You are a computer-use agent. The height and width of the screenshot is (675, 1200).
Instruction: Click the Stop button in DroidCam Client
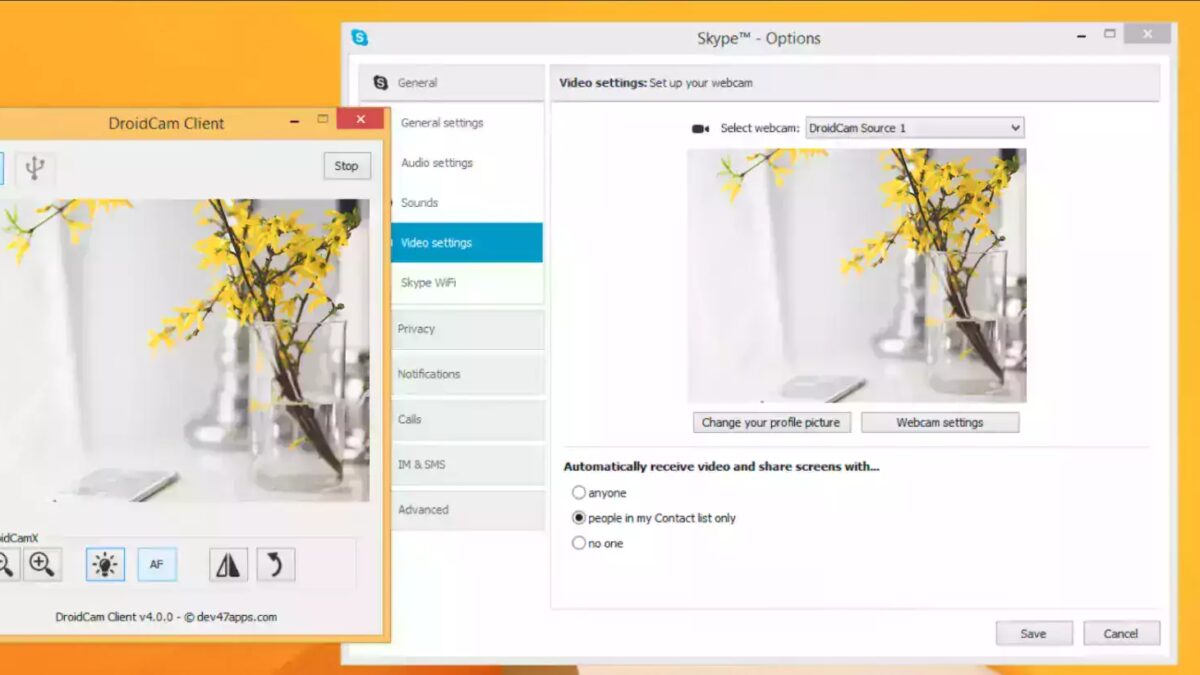(x=346, y=166)
